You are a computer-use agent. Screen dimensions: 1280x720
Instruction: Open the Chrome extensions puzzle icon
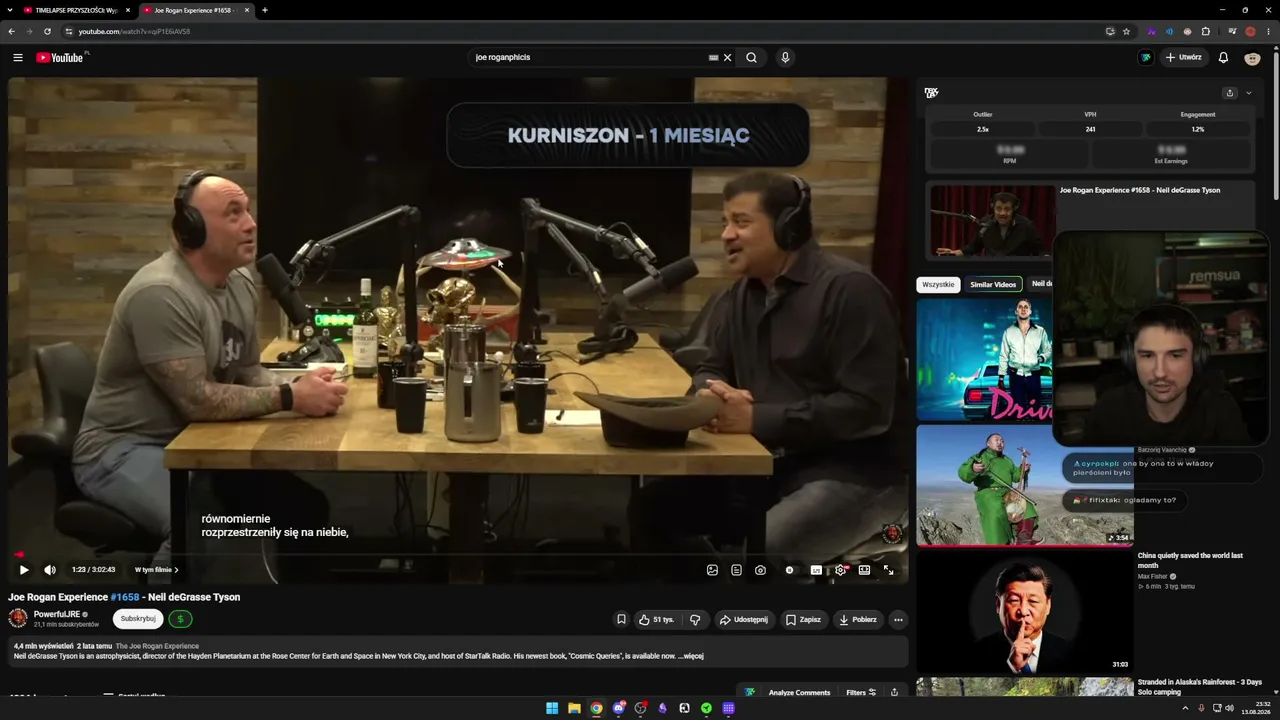tap(1205, 31)
